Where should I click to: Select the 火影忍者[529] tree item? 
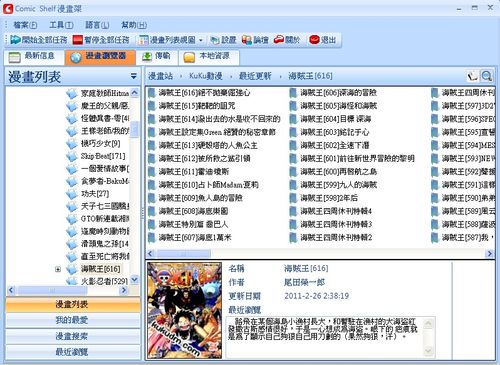104,281
